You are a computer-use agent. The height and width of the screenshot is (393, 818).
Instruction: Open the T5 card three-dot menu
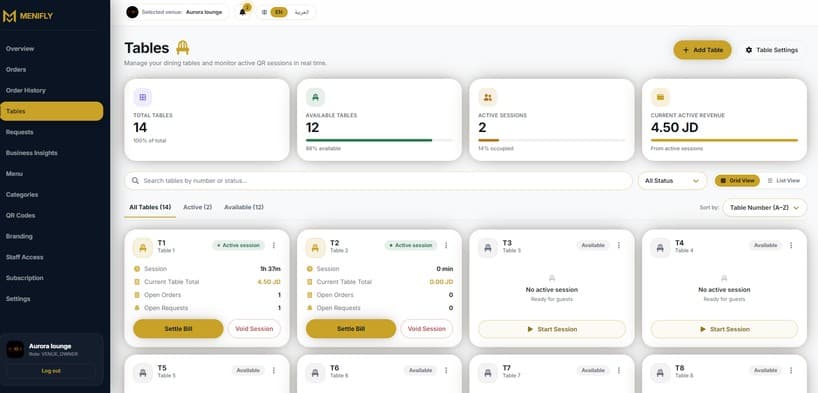(274, 371)
